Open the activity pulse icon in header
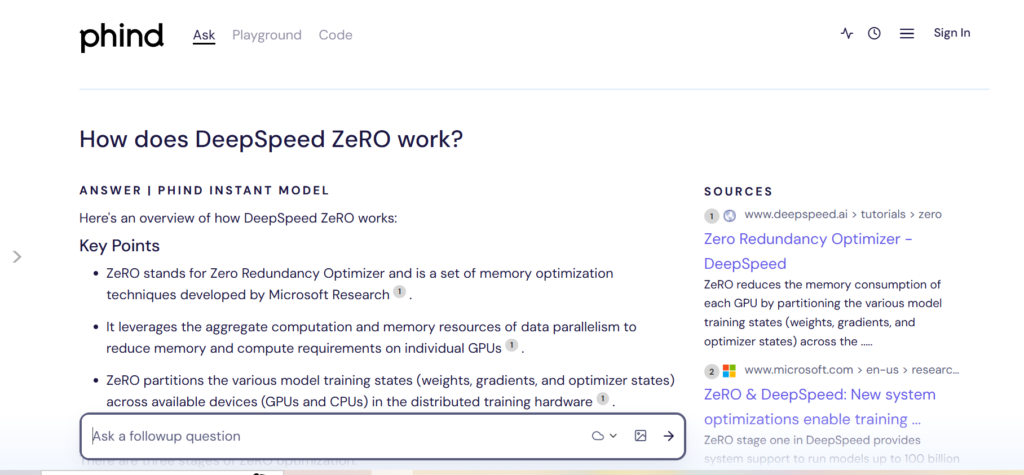This screenshot has height=475, width=1024. point(847,33)
